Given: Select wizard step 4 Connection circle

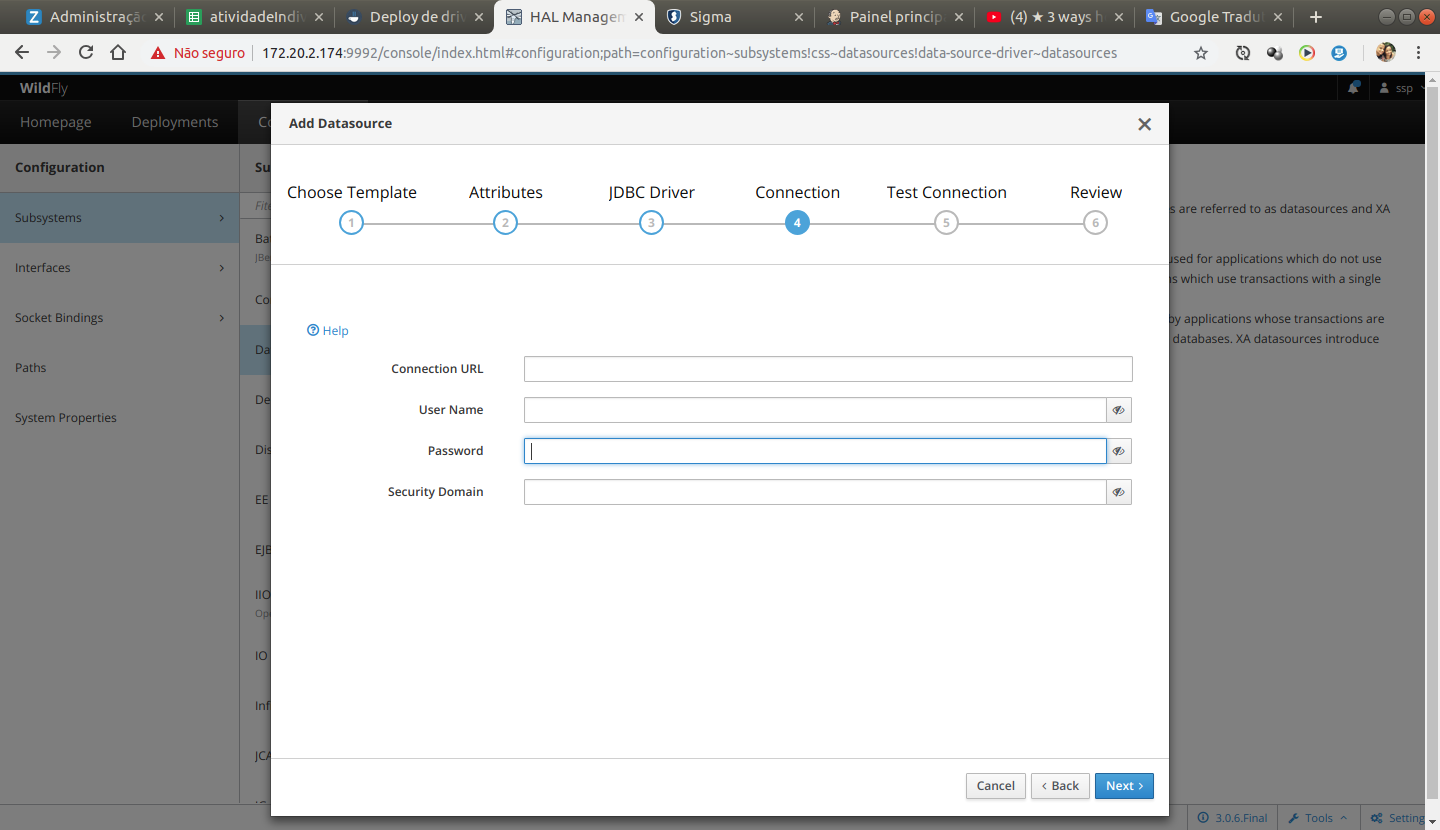Looking at the screenshot, I should [797, 223].
